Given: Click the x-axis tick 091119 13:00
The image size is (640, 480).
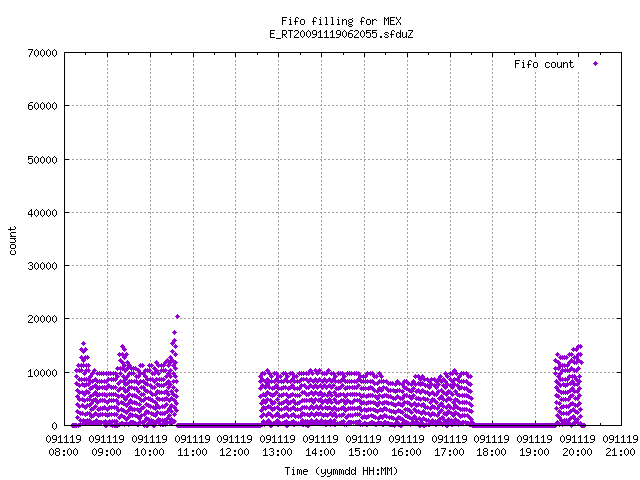Looking at the screenshot, I should pos(278,446).
